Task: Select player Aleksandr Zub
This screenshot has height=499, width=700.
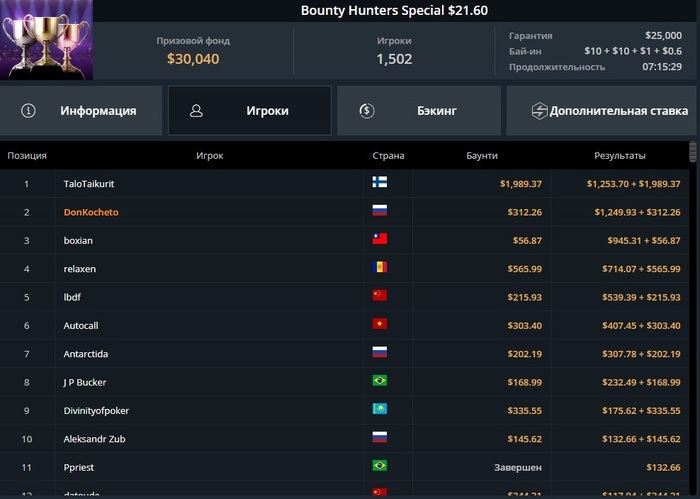Action: tap(94, 439)
